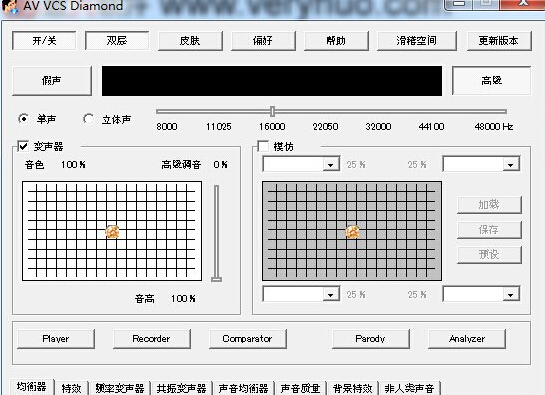Click the 皮肤 skin button
Viewport: 545px width, 395px height.
[x=190, y=41]
